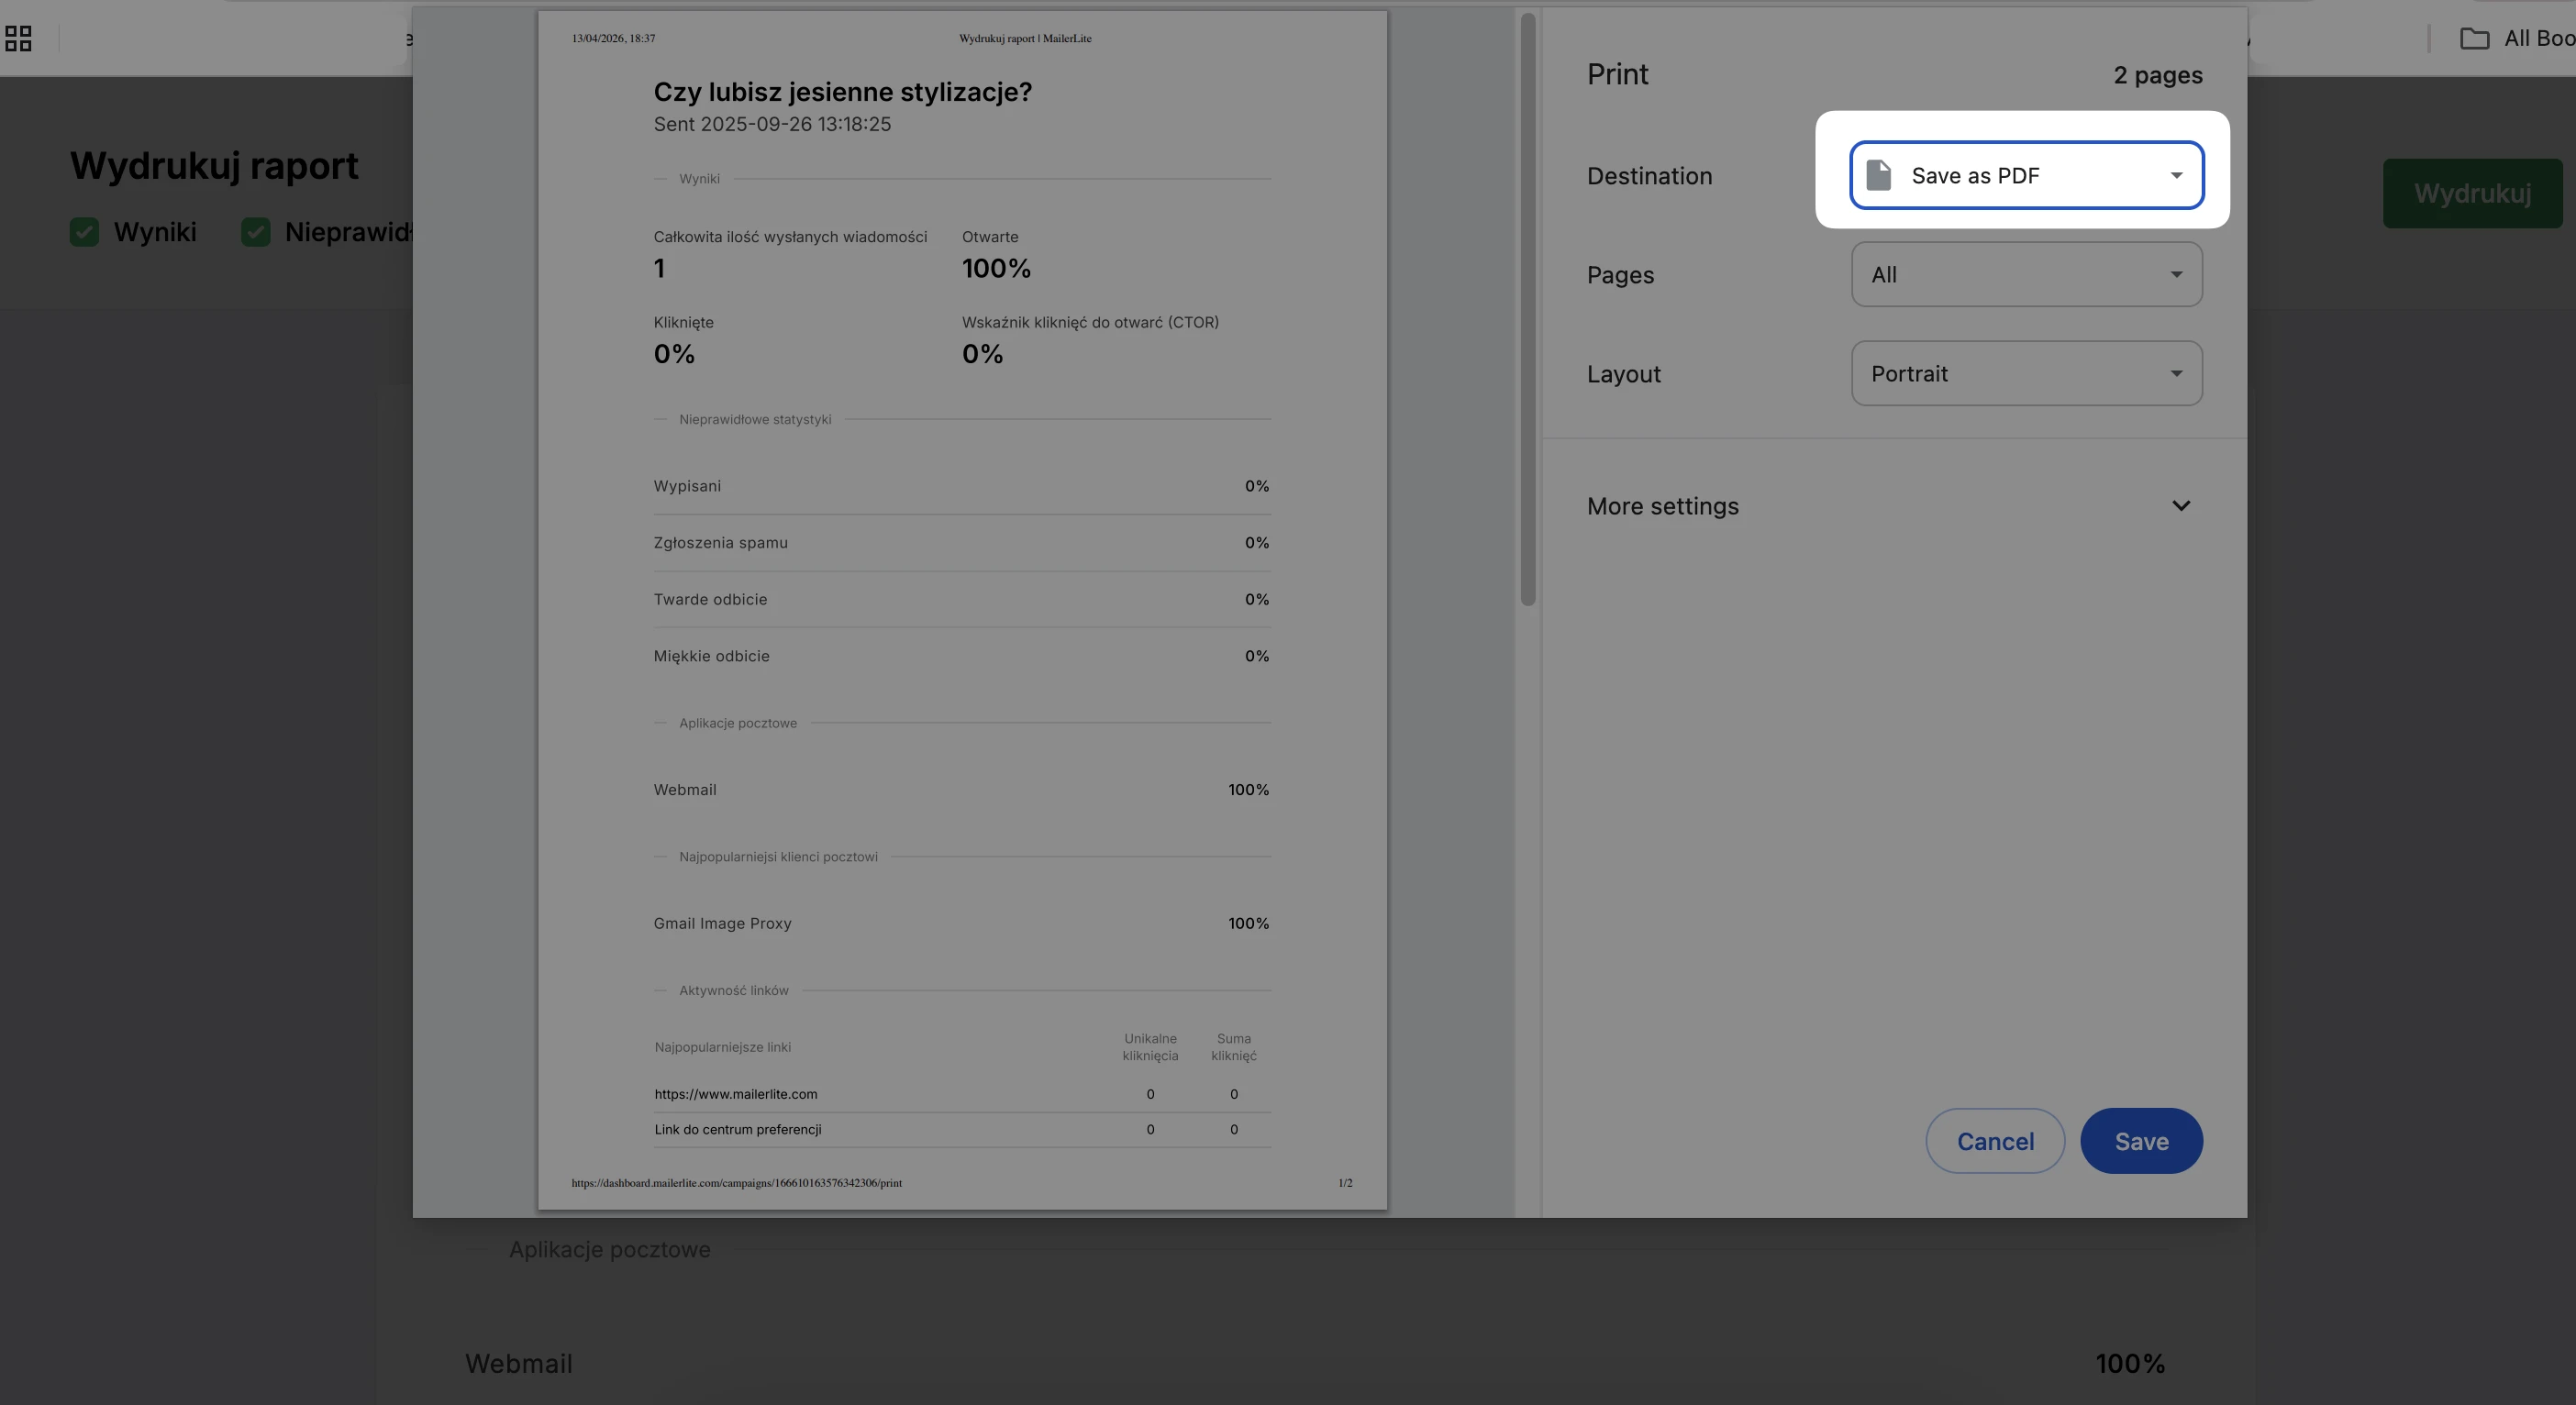Uncheck the Nieprawidłowe statystyki checkbox
This screenshot has height=1405, width=2576.
(x=256, y=232)
